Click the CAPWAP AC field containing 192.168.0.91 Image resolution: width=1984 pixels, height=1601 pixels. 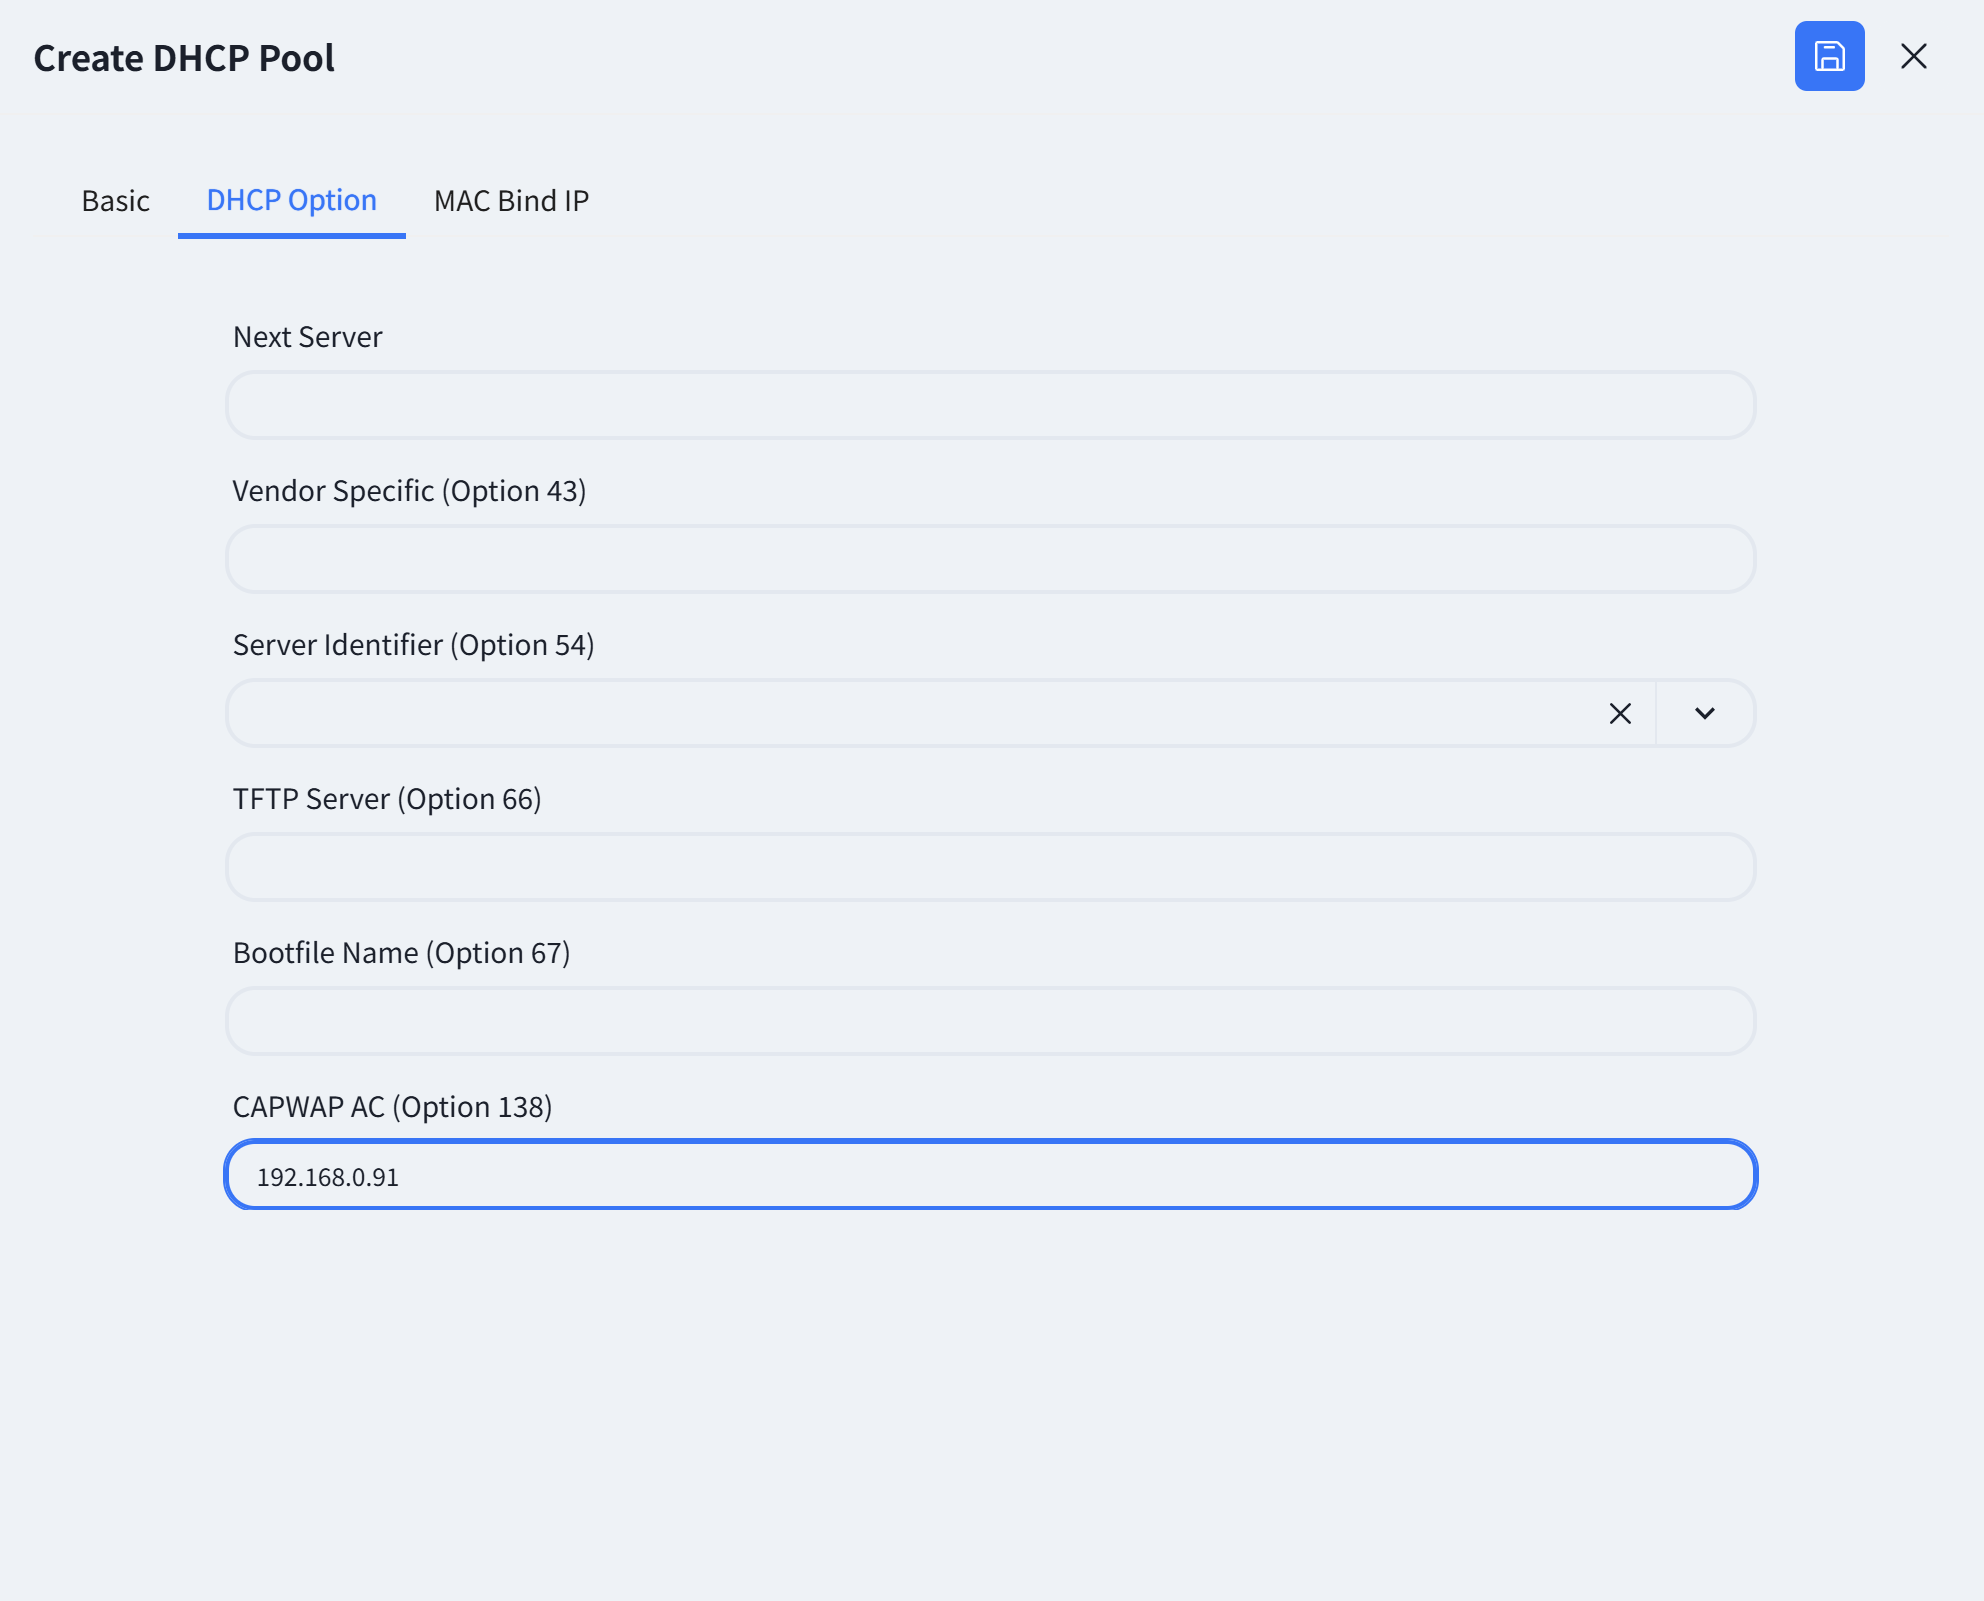coord(991,1175)
